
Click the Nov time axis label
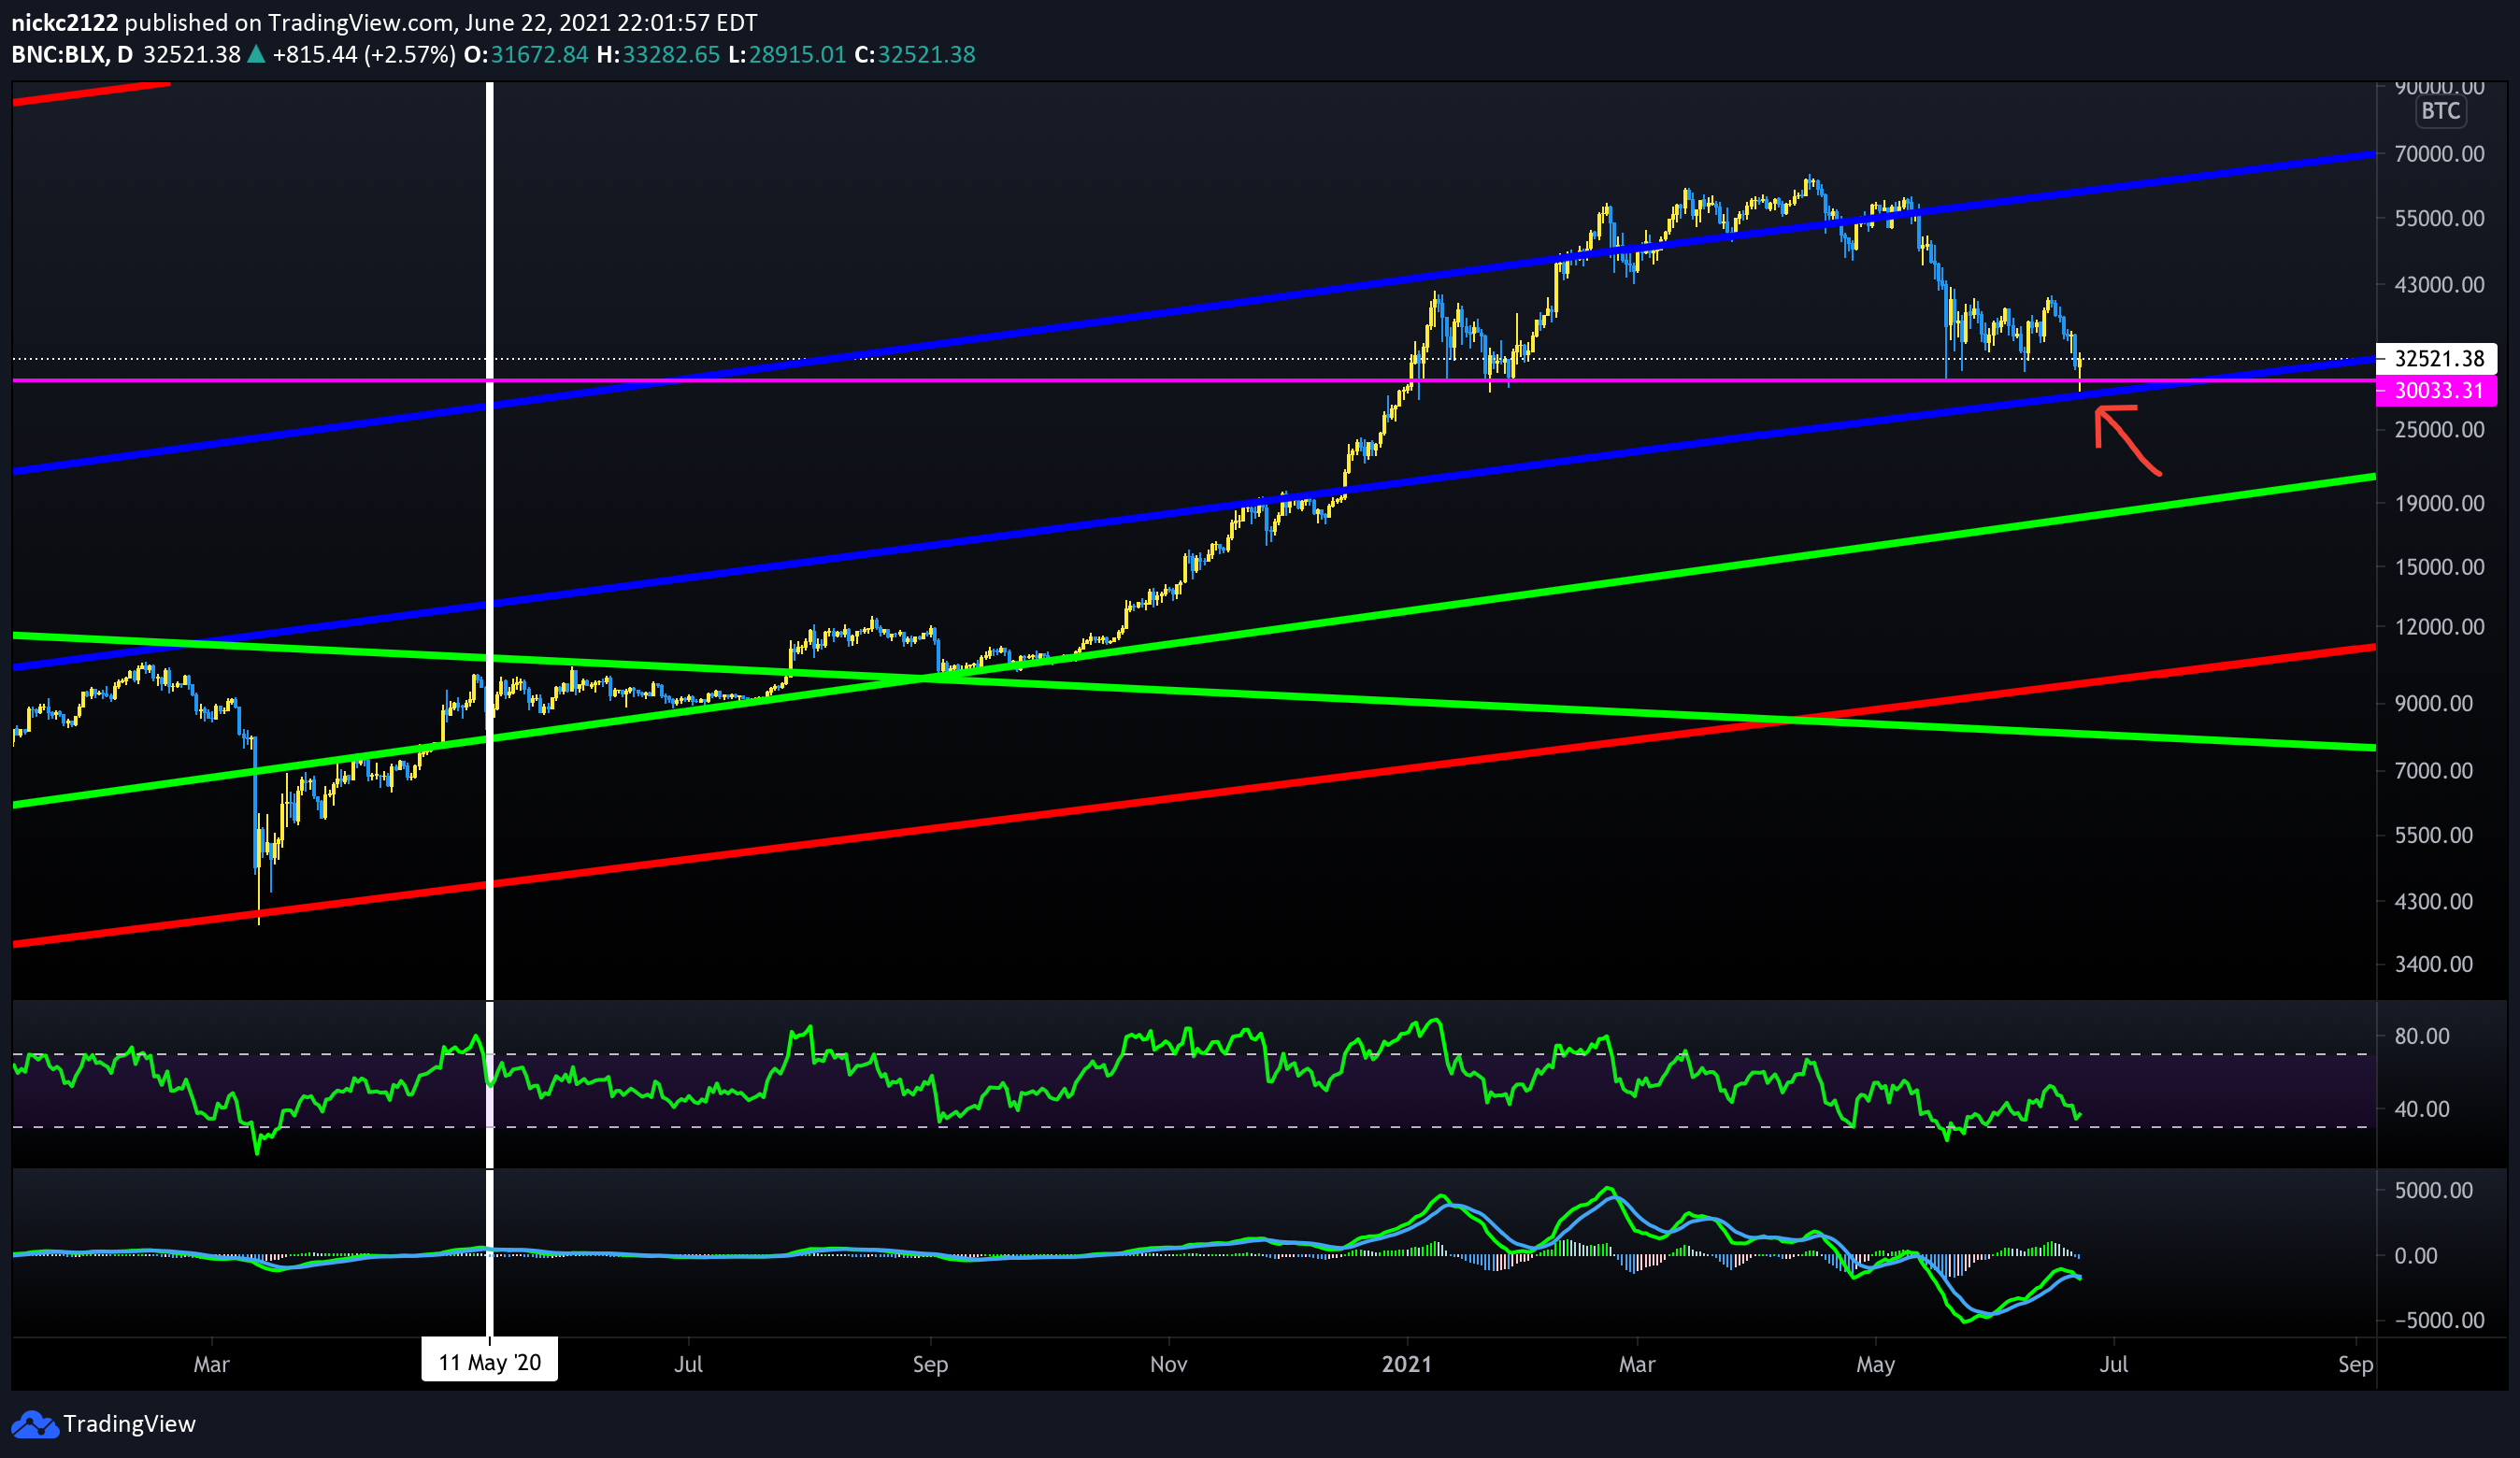[1168, 1364]
